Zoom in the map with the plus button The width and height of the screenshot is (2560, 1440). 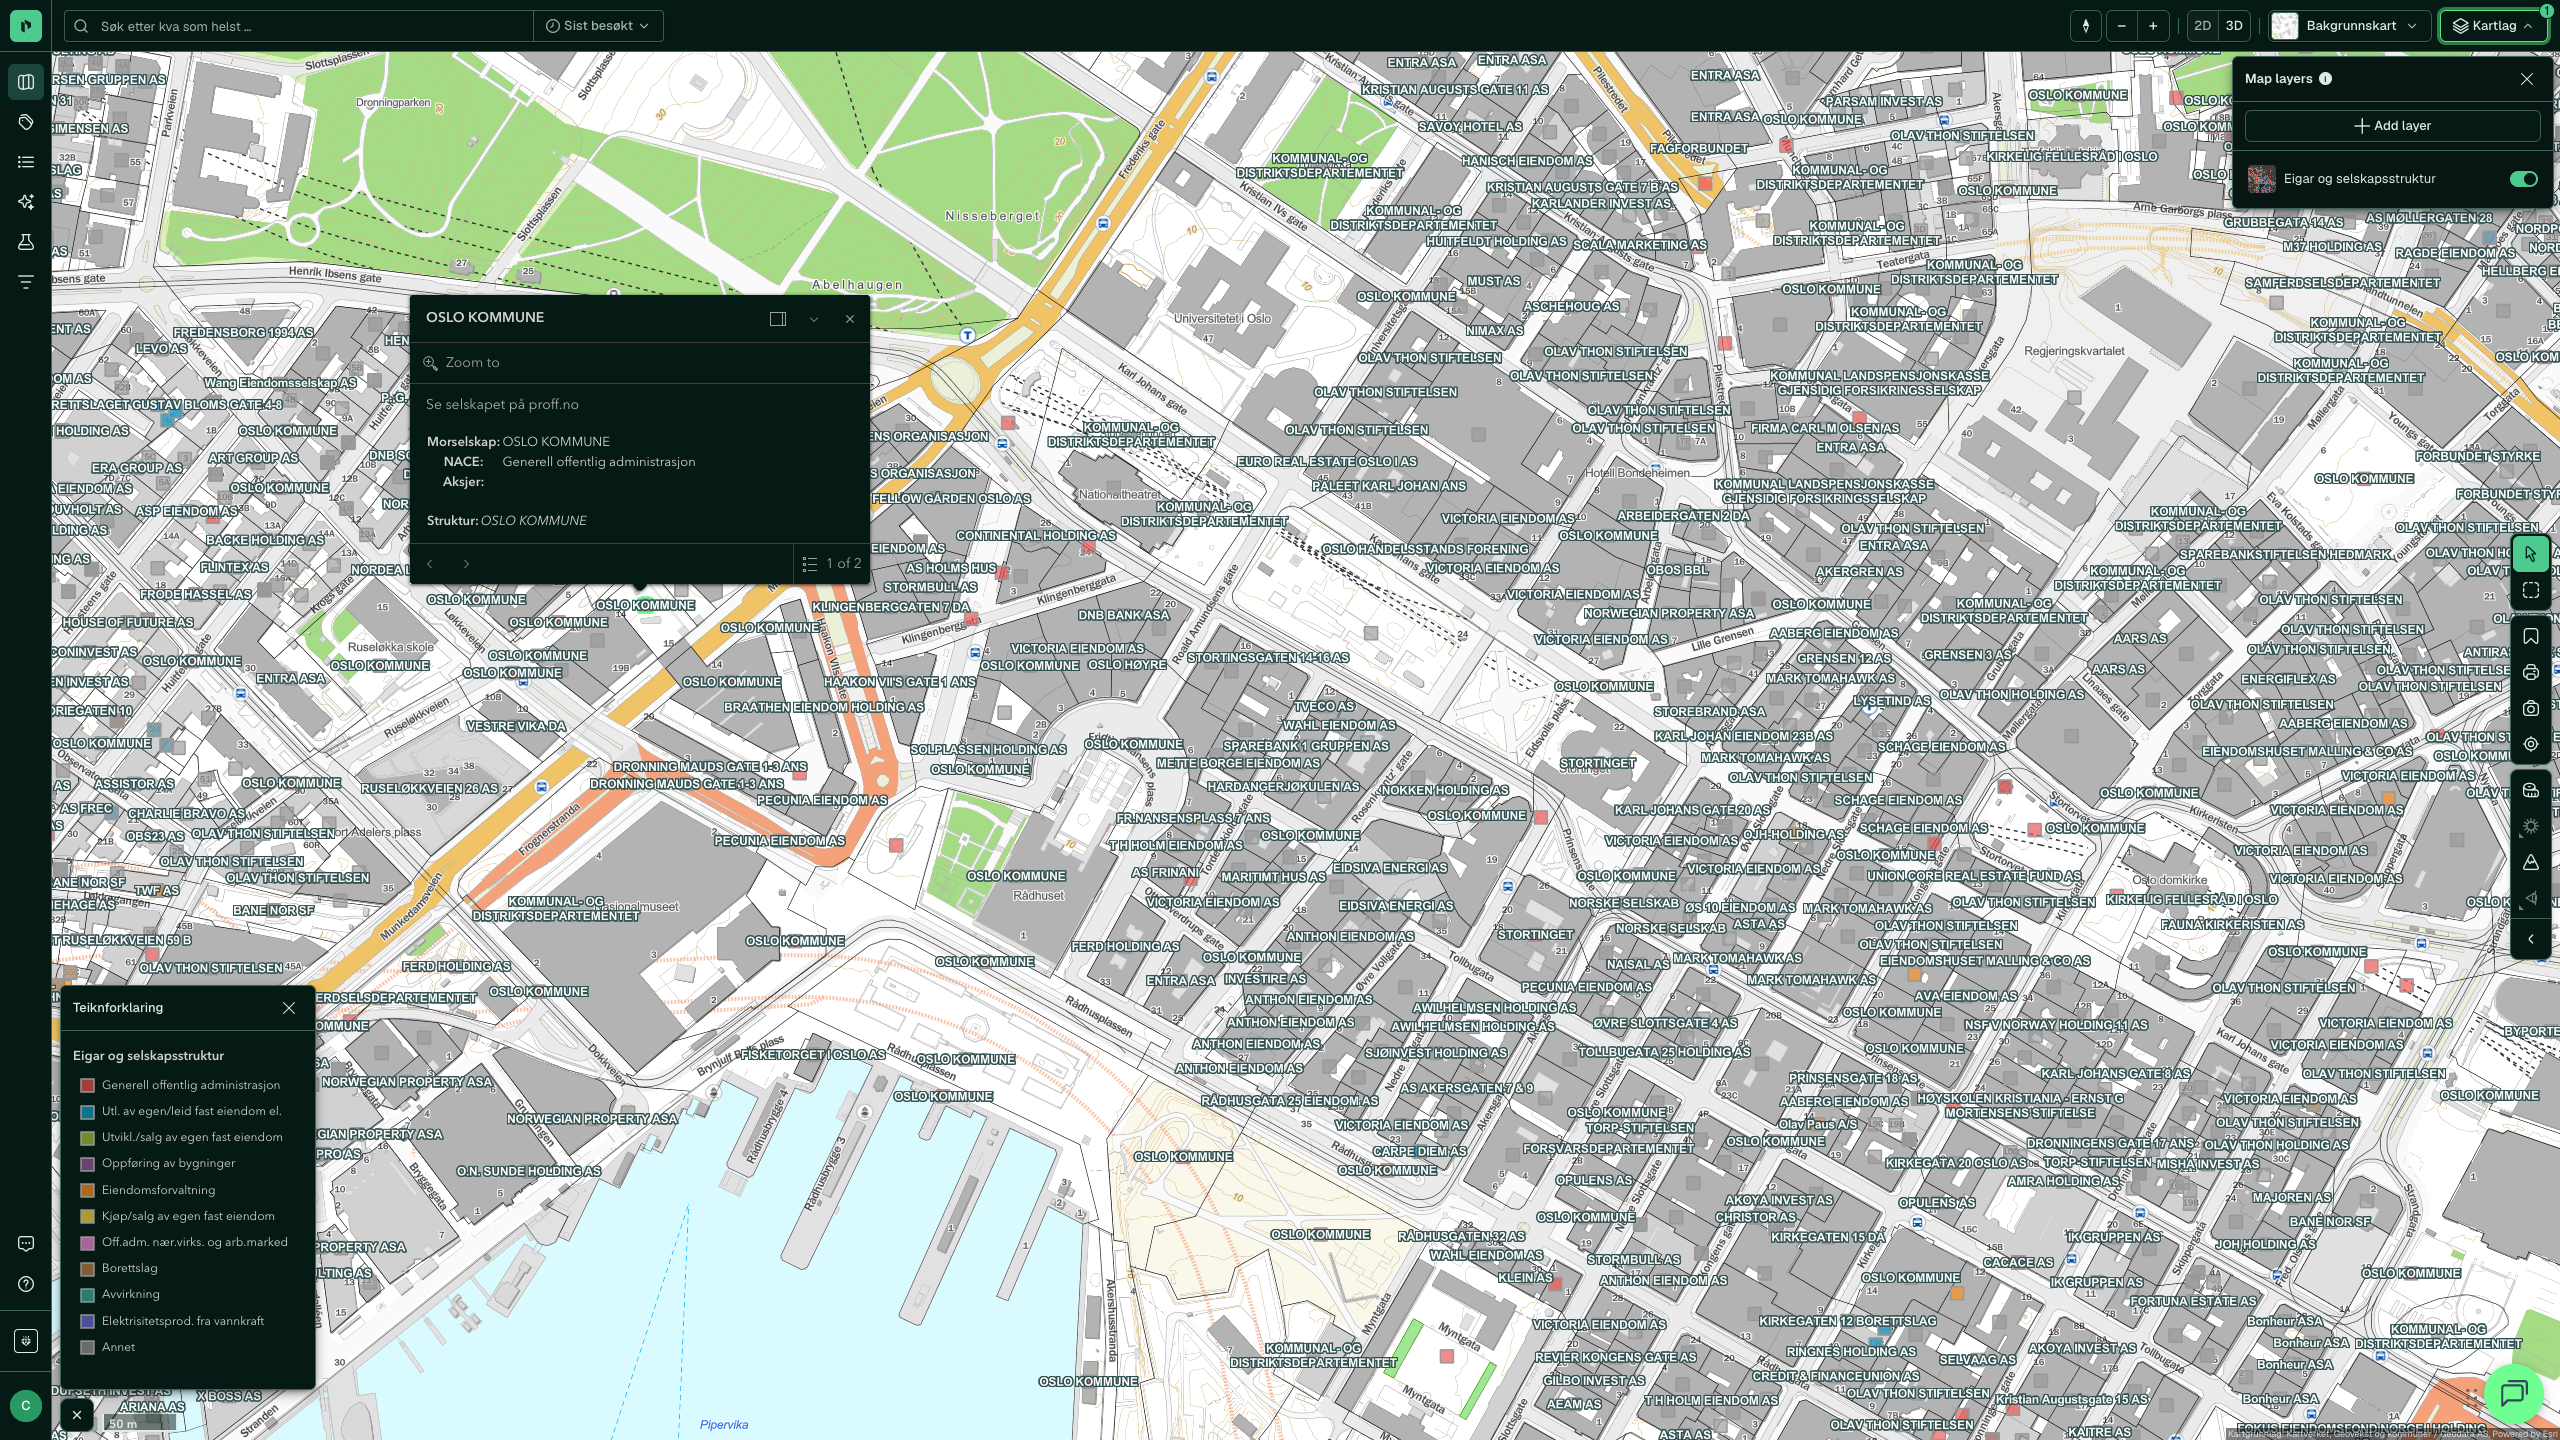(x=2153, y=26)
